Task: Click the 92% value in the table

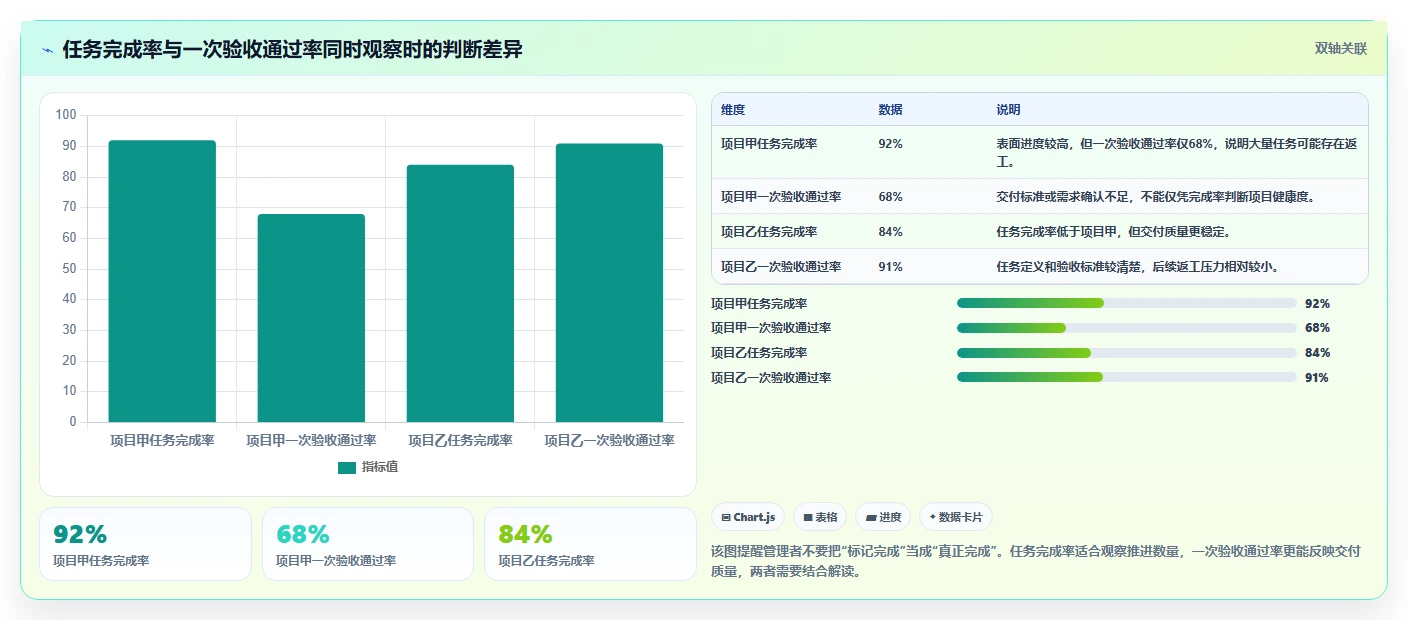Action: click(x=890, y=144)
